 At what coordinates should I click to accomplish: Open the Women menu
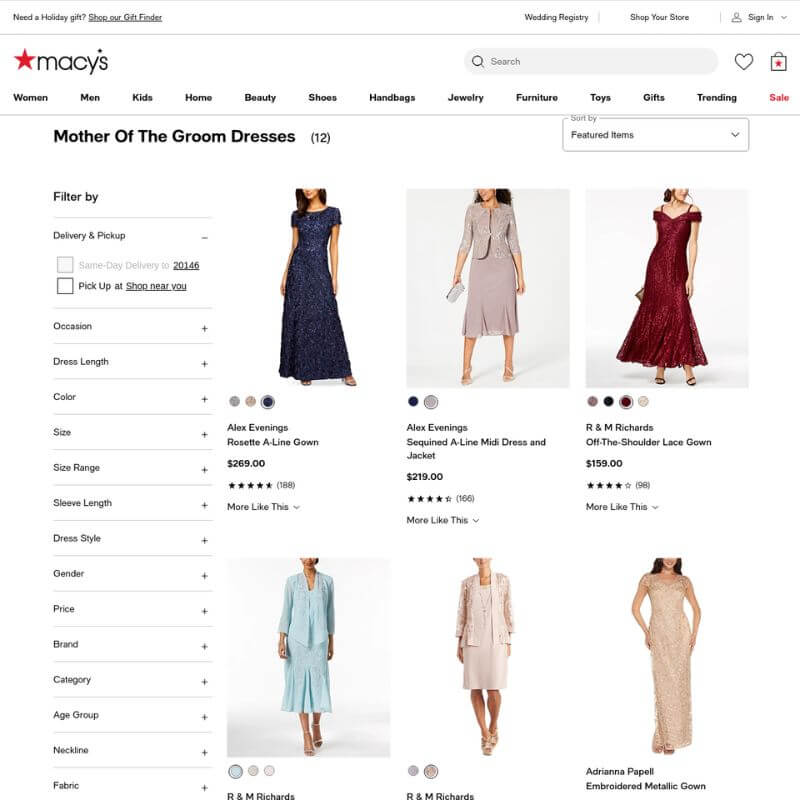click(31, 97)
